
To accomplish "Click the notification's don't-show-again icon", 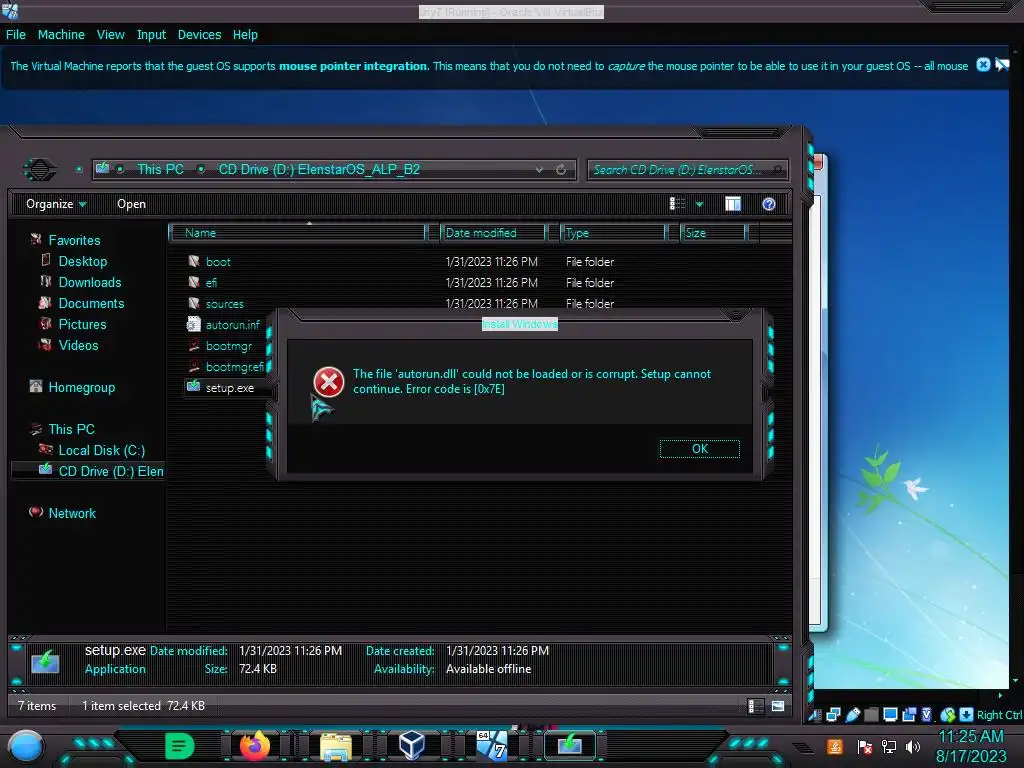I will point(1002,65).
